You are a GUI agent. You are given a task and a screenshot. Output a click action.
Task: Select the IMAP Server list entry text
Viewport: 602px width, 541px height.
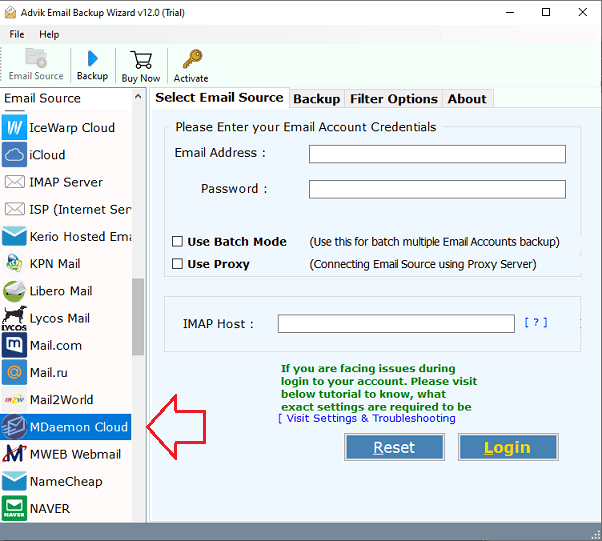coord(66,182)
